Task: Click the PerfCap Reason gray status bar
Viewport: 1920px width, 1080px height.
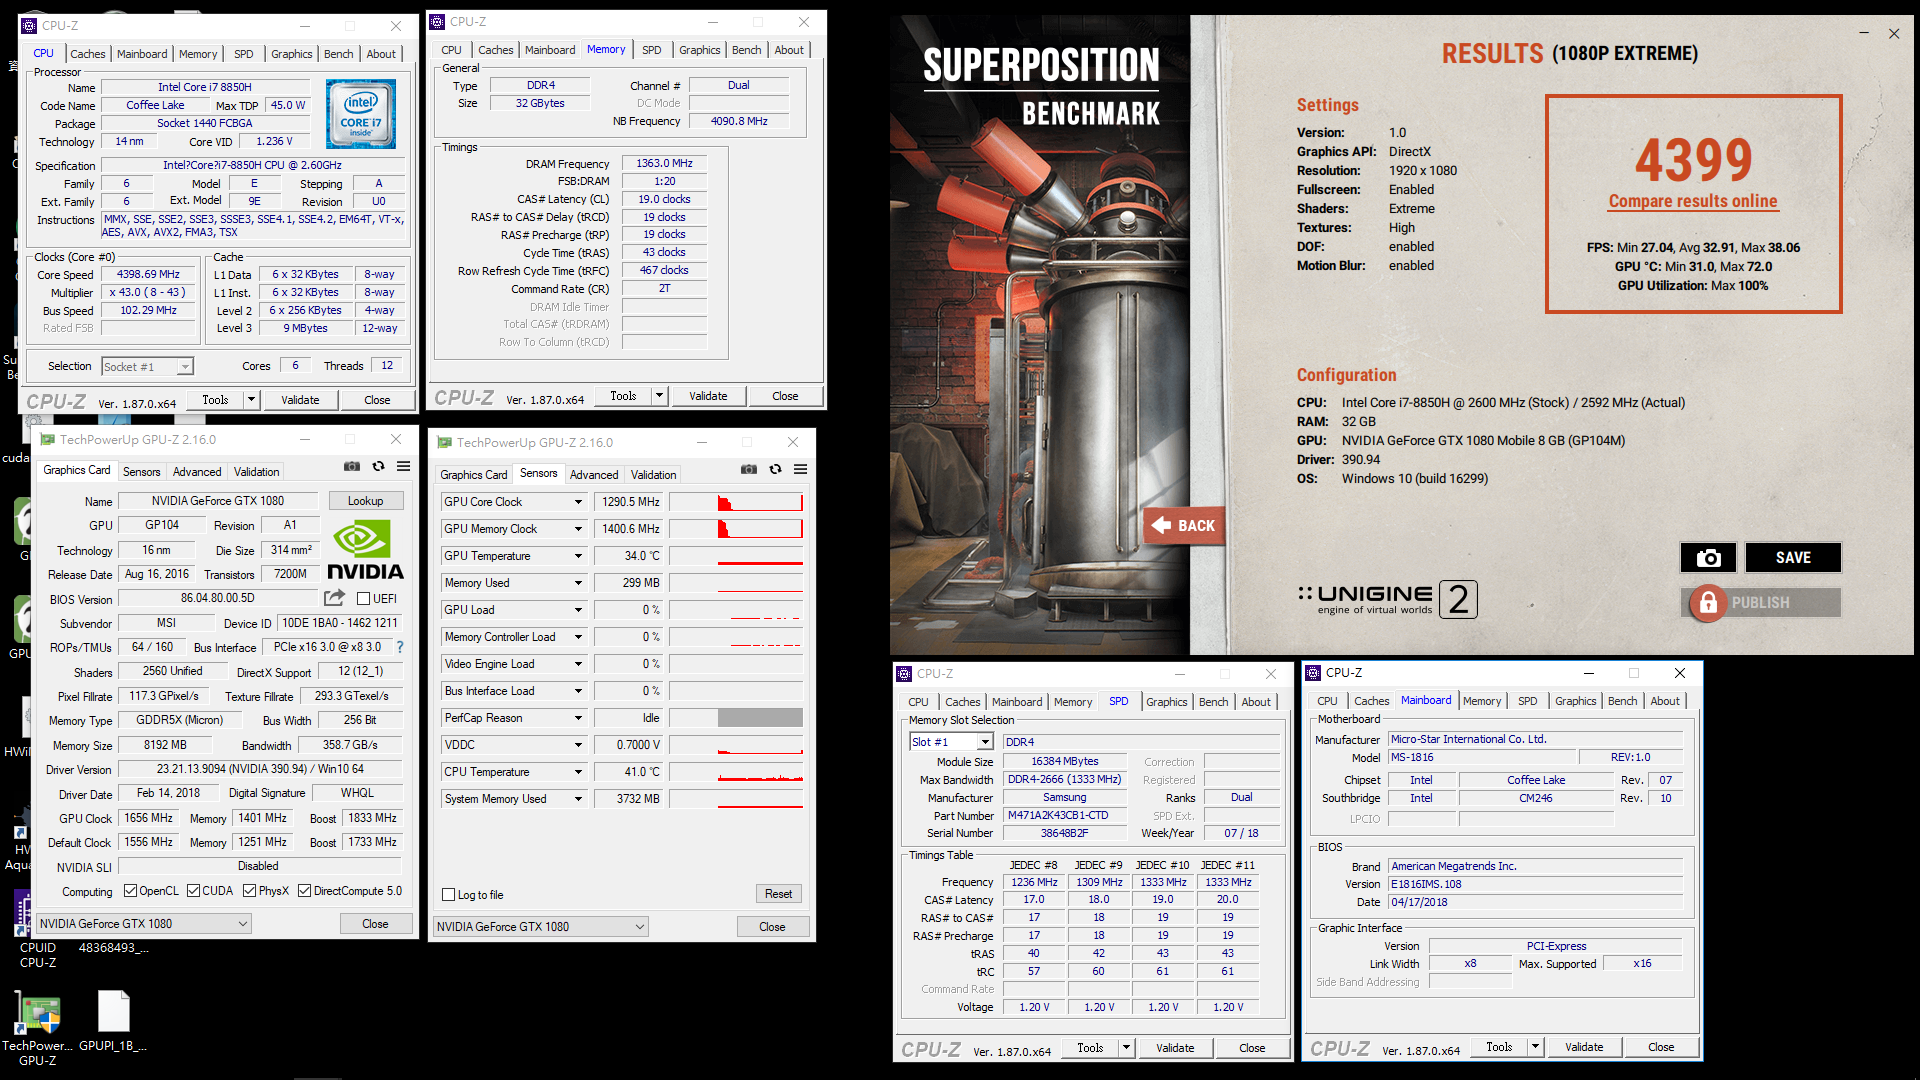Action: pyautogui.click(x=760, y=718)
